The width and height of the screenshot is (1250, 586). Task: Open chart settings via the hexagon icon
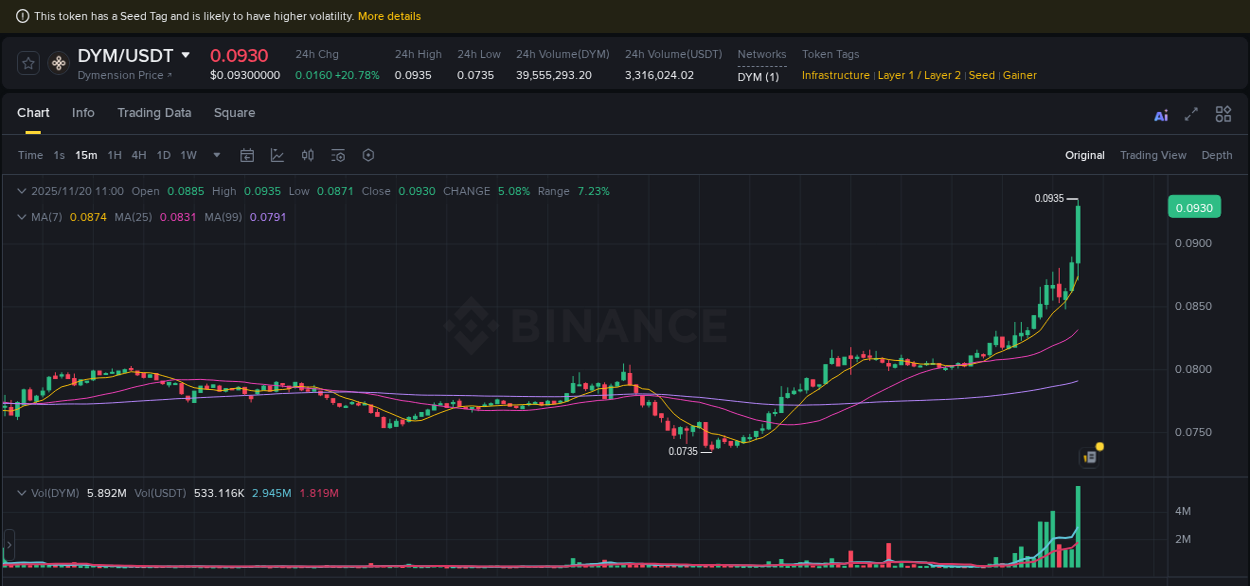pos(368,155)
